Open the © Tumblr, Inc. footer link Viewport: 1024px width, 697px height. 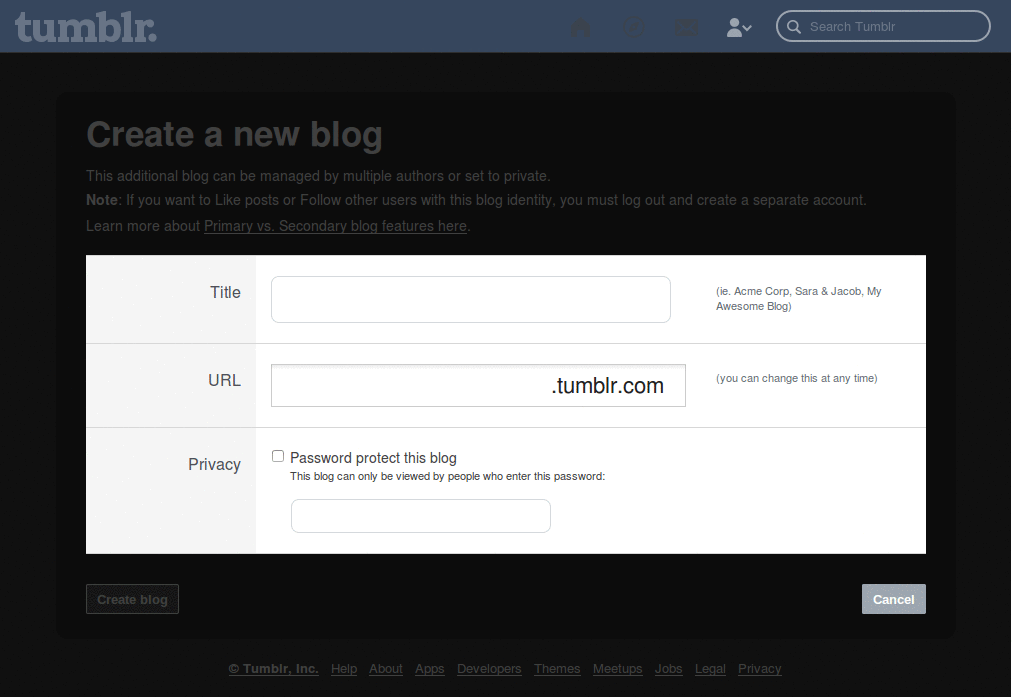(274, 669)
